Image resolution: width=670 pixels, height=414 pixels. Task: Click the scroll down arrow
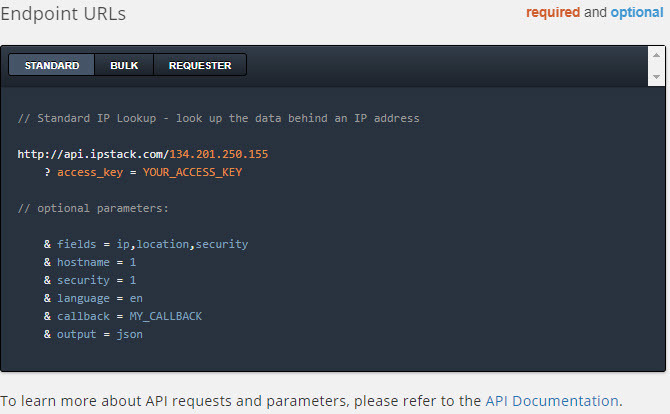tap(656, 77)
